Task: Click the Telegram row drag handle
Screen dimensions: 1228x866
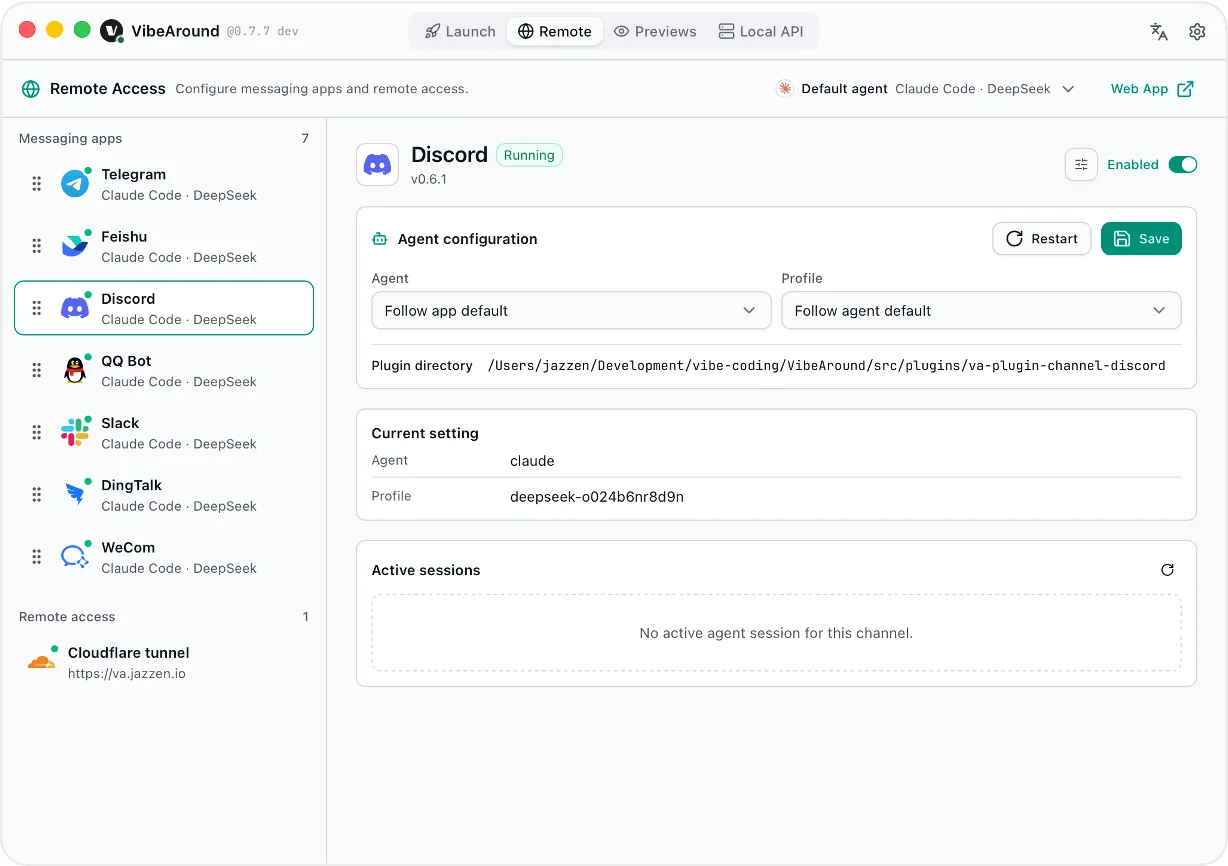Action: [36, 184]
